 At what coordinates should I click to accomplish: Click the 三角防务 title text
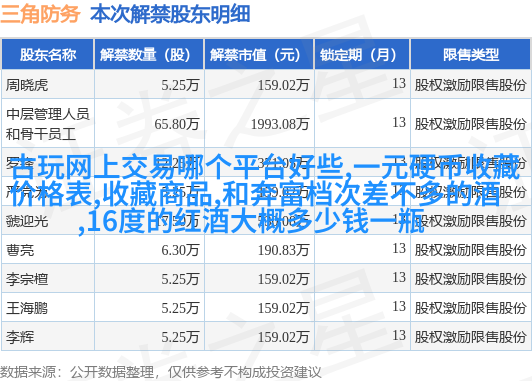click(40, 14)
